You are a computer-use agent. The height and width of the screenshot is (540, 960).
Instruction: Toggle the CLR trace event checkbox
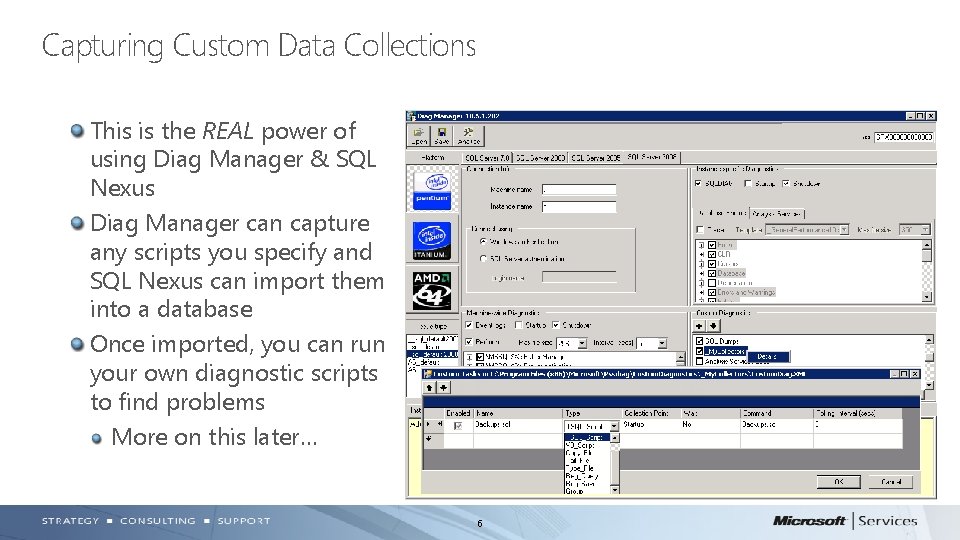pos(711,254)
